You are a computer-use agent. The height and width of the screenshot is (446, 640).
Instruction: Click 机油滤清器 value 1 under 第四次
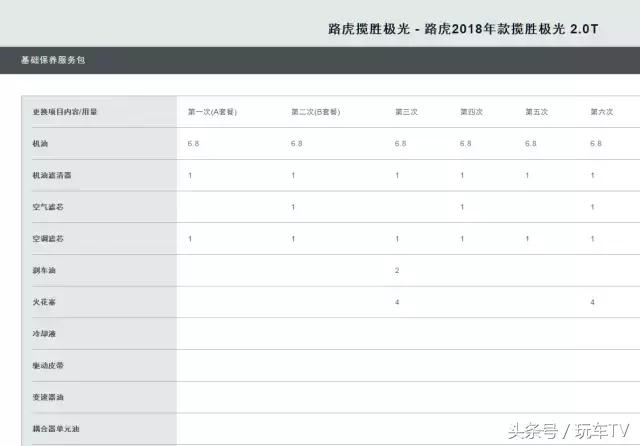[x=462, y=175]
